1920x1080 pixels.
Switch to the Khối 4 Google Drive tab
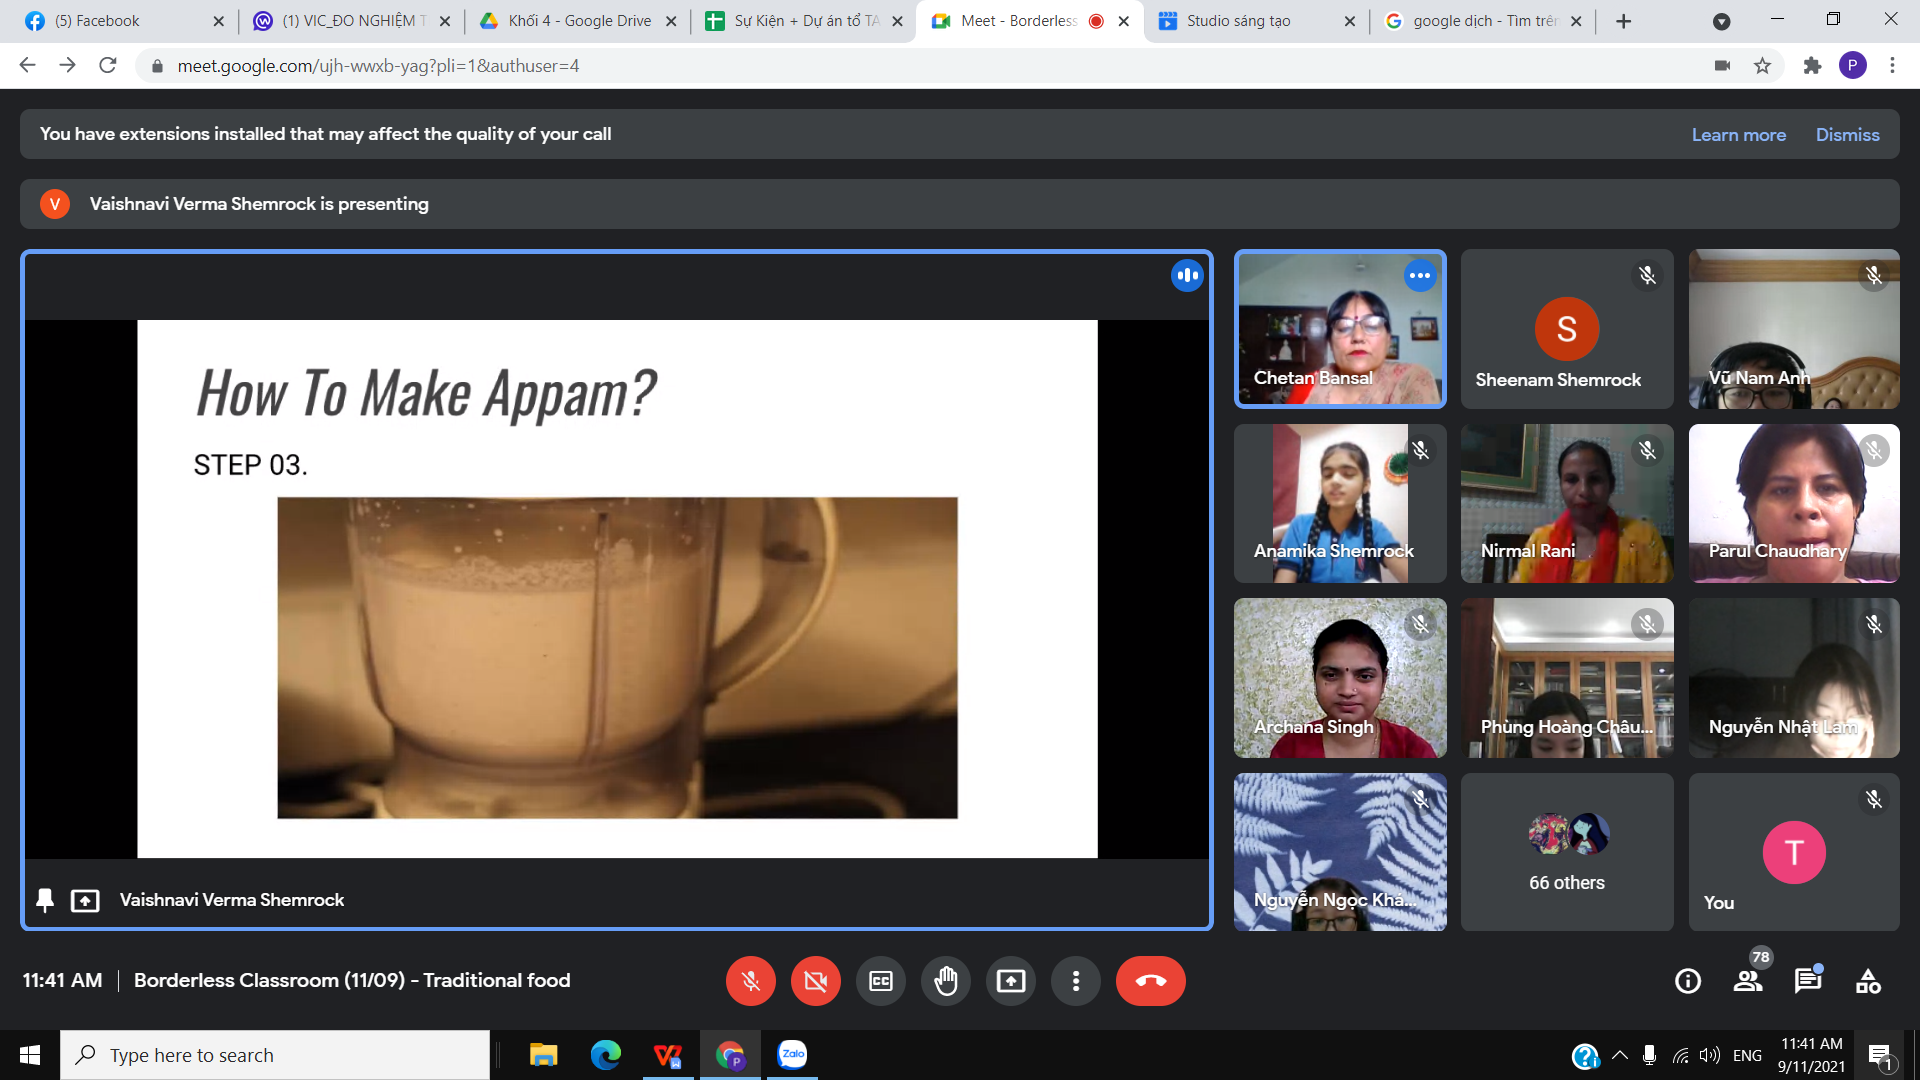578,21
